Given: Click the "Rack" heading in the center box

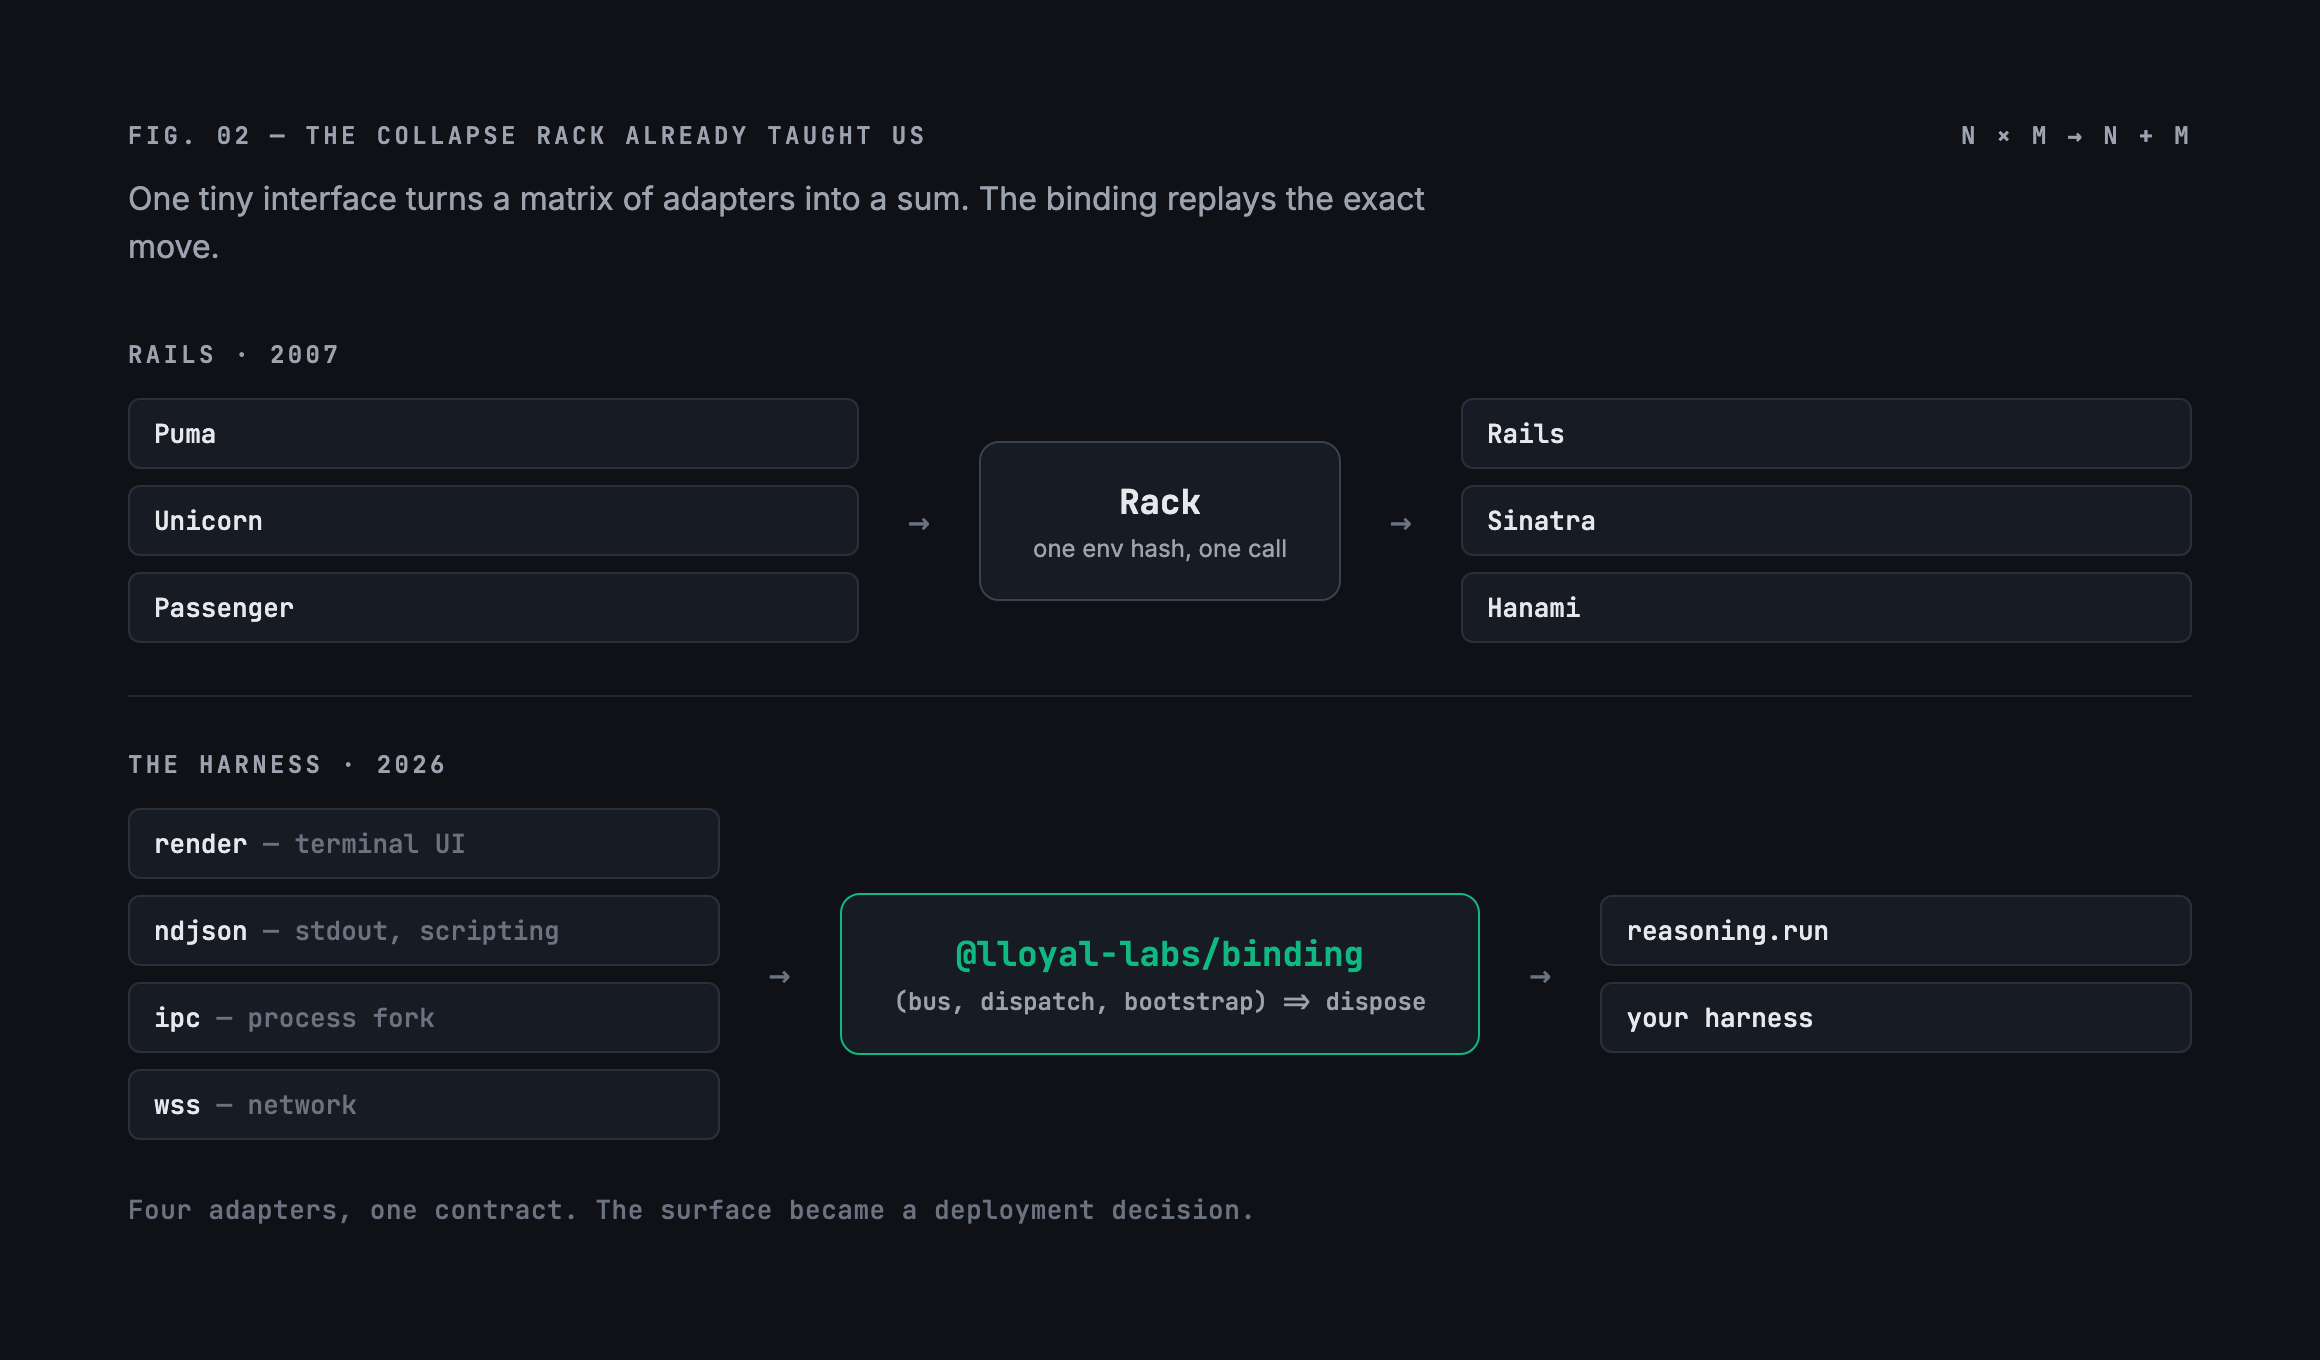Looking at the screenshot, I should point(1160,502).
